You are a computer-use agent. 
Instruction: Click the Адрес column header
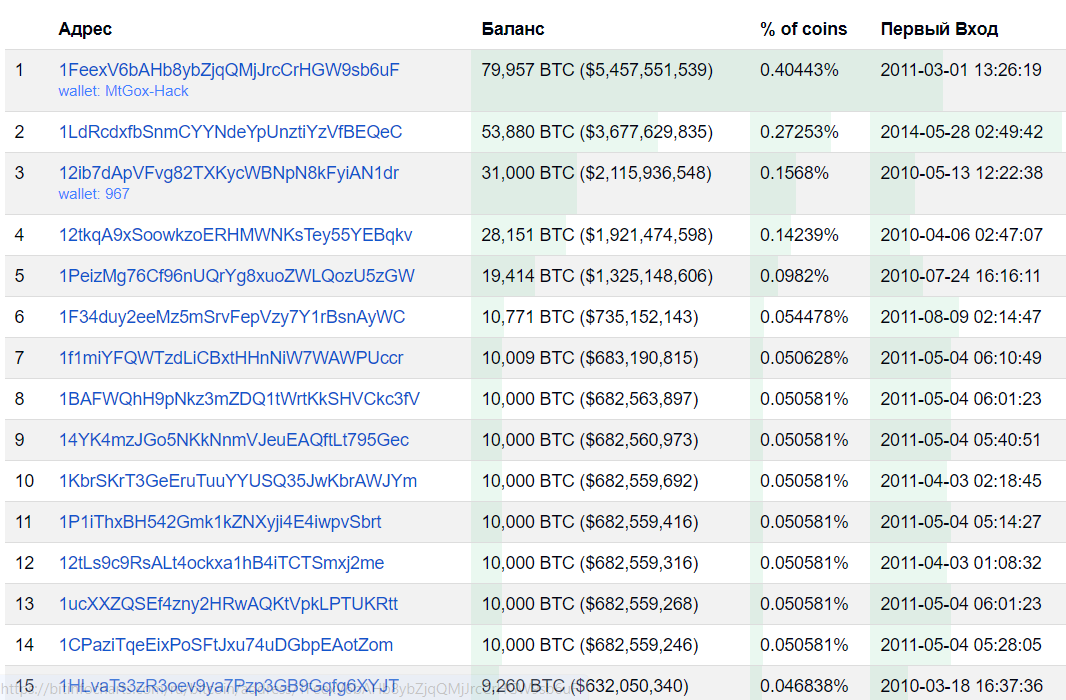pos(85,29)
